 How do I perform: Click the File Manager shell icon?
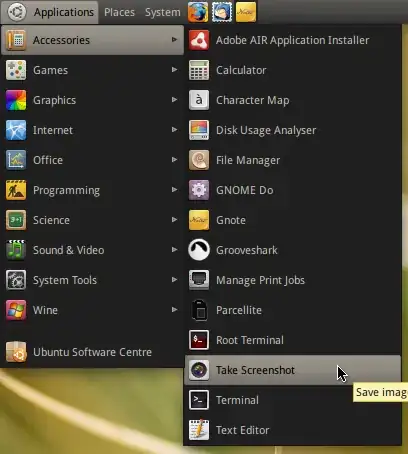(199, 160)
